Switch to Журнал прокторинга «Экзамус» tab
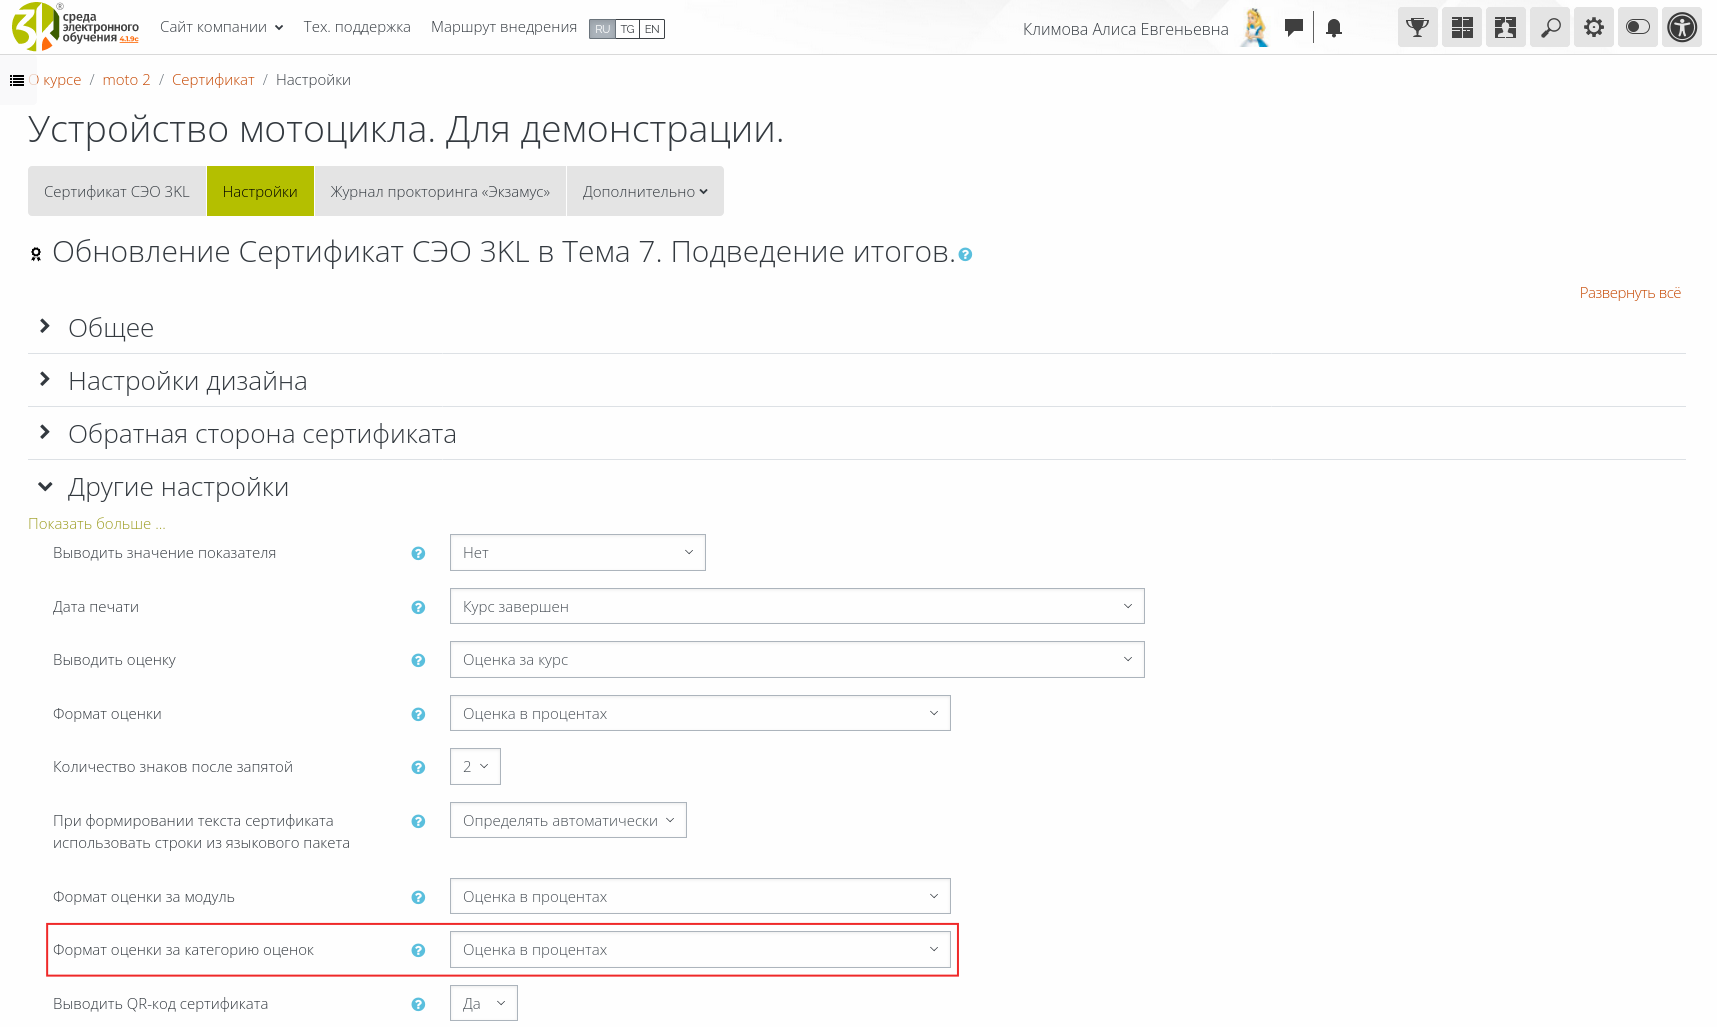Viewport: 1717px width, 1027px height. [x=440, y=192]
